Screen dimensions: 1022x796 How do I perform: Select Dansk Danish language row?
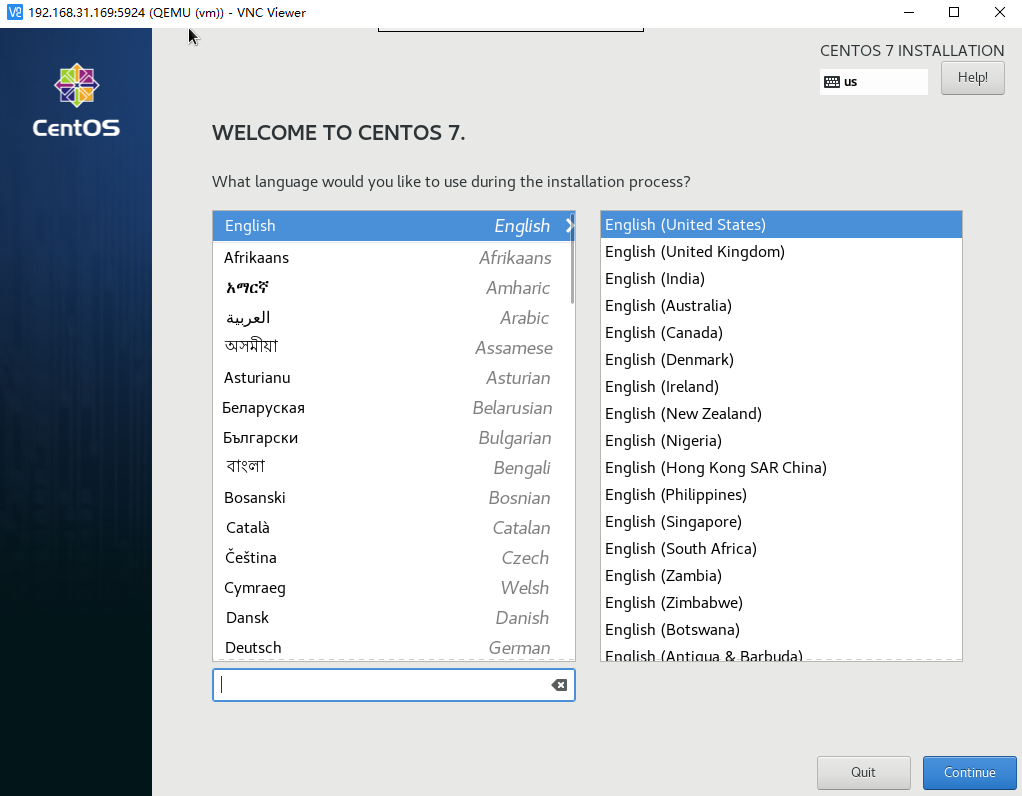point(394,617)
